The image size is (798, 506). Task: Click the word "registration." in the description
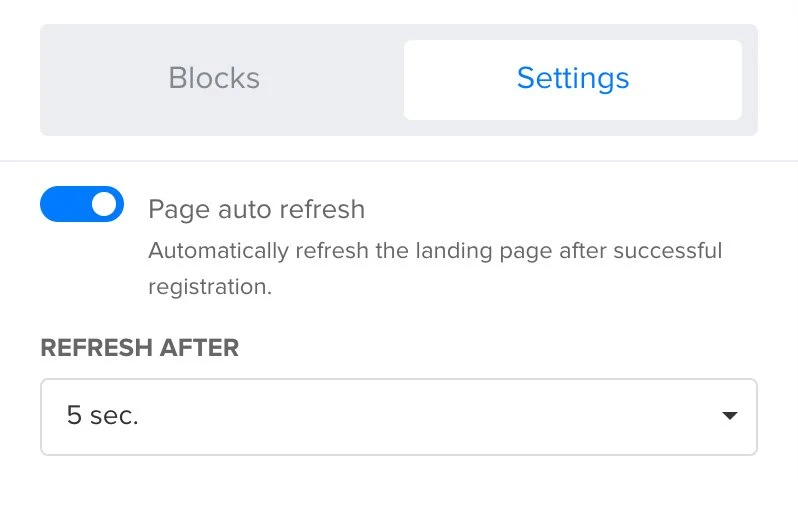pos(209,286)
